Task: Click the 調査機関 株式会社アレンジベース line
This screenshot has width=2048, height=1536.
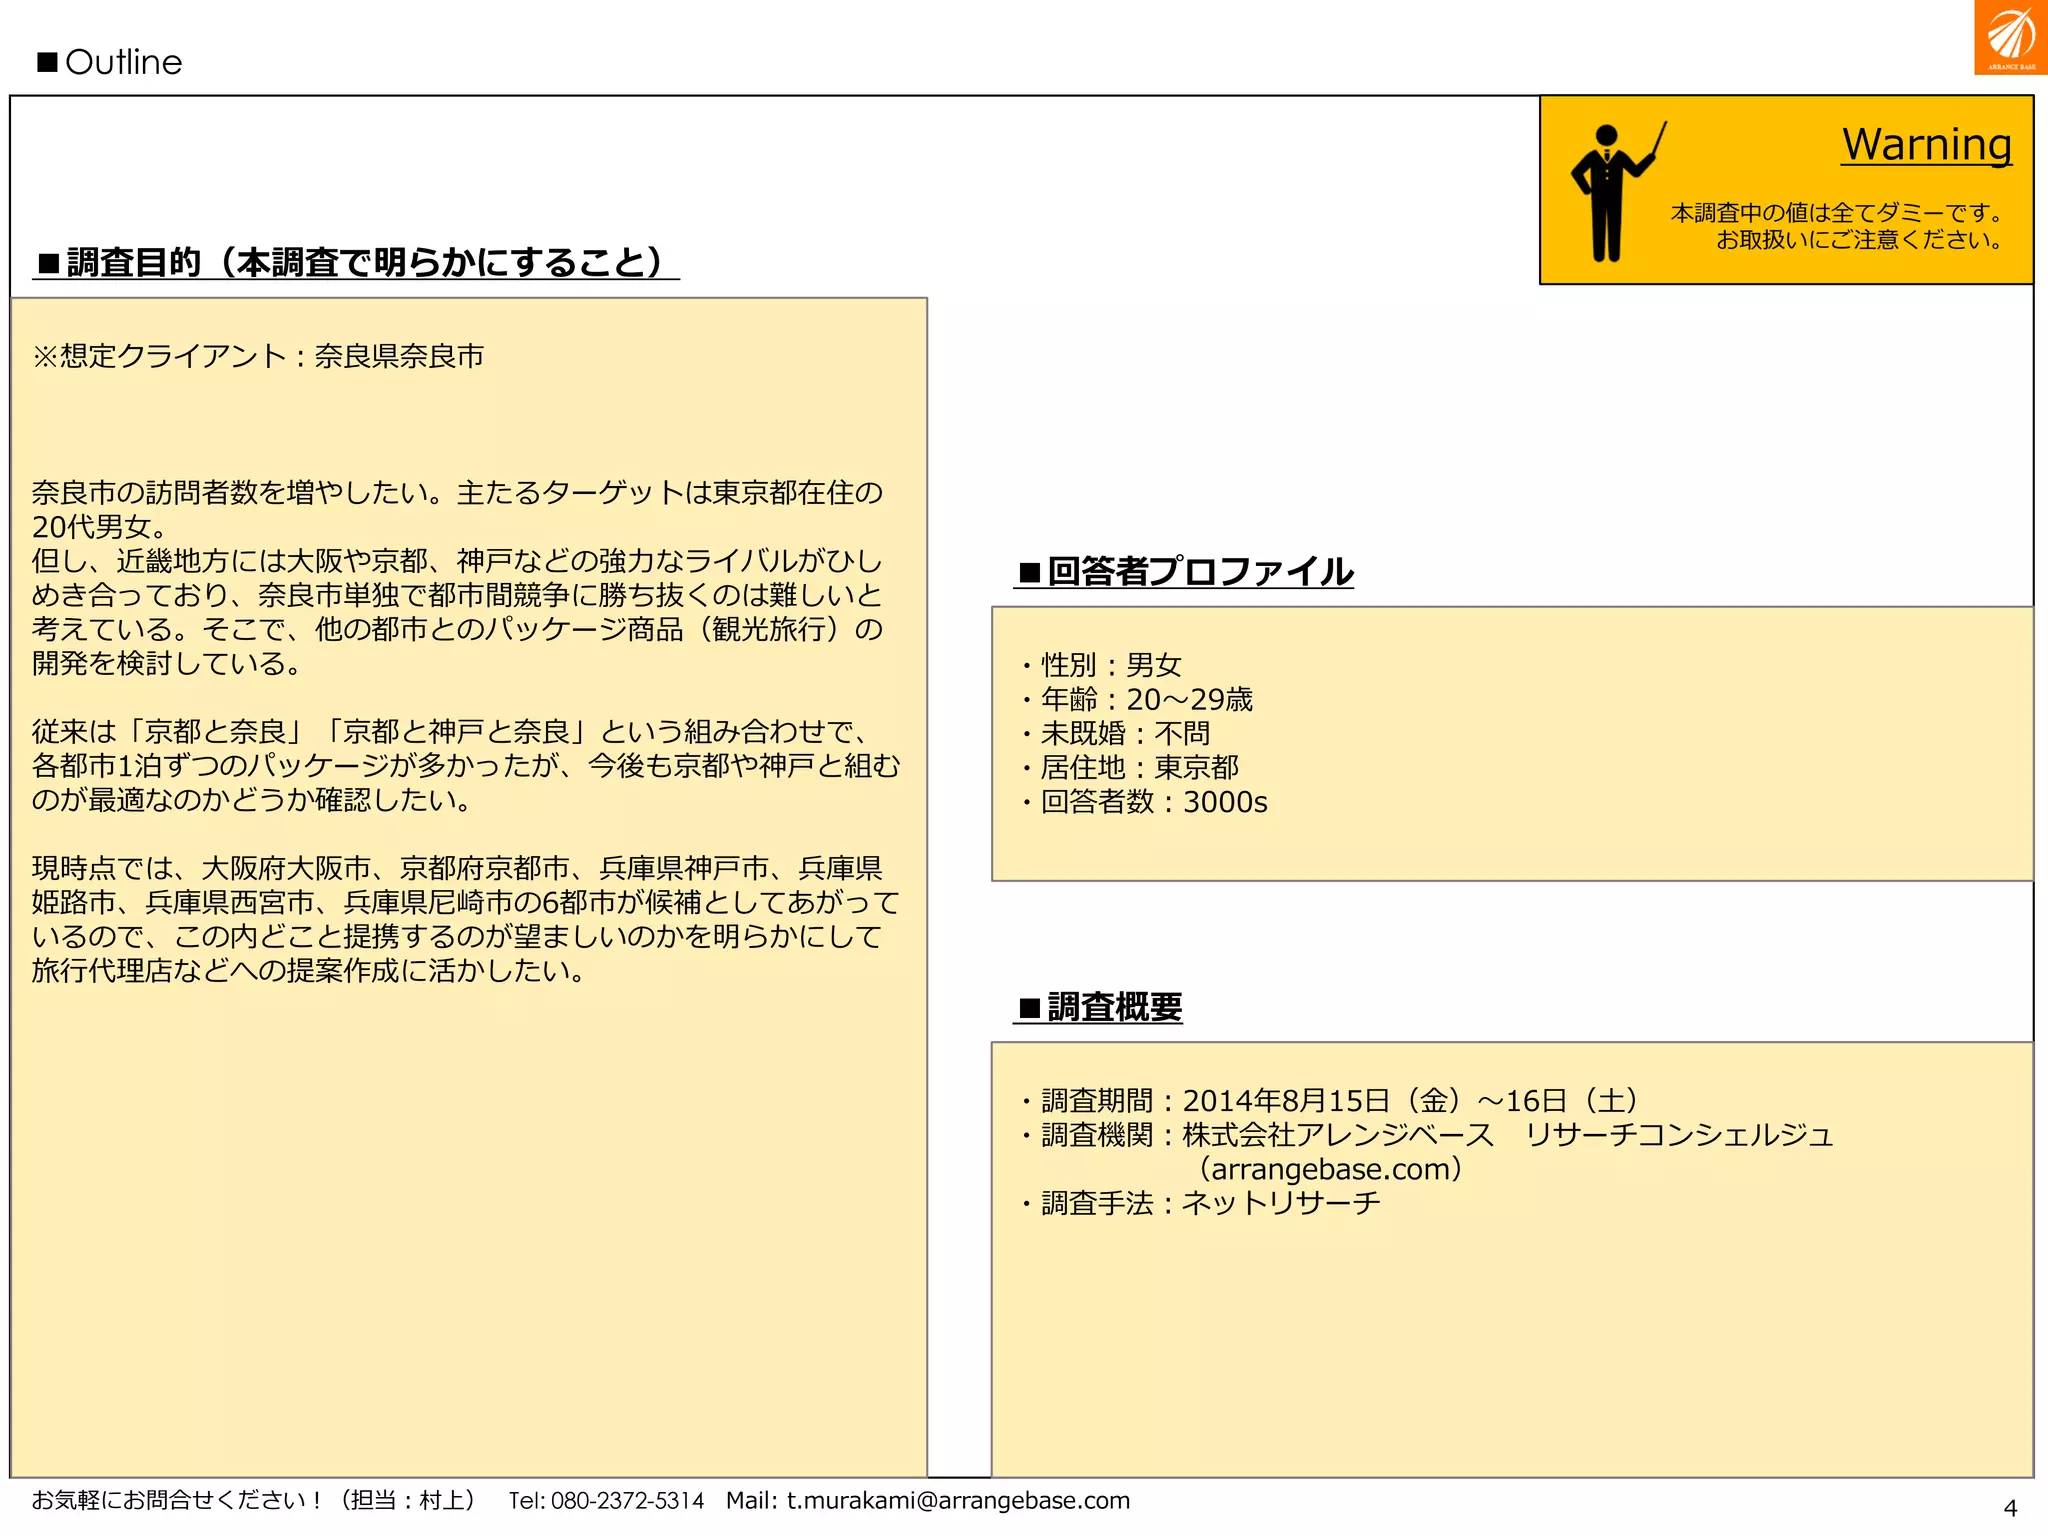Action: click(x=1427, y=1134)
